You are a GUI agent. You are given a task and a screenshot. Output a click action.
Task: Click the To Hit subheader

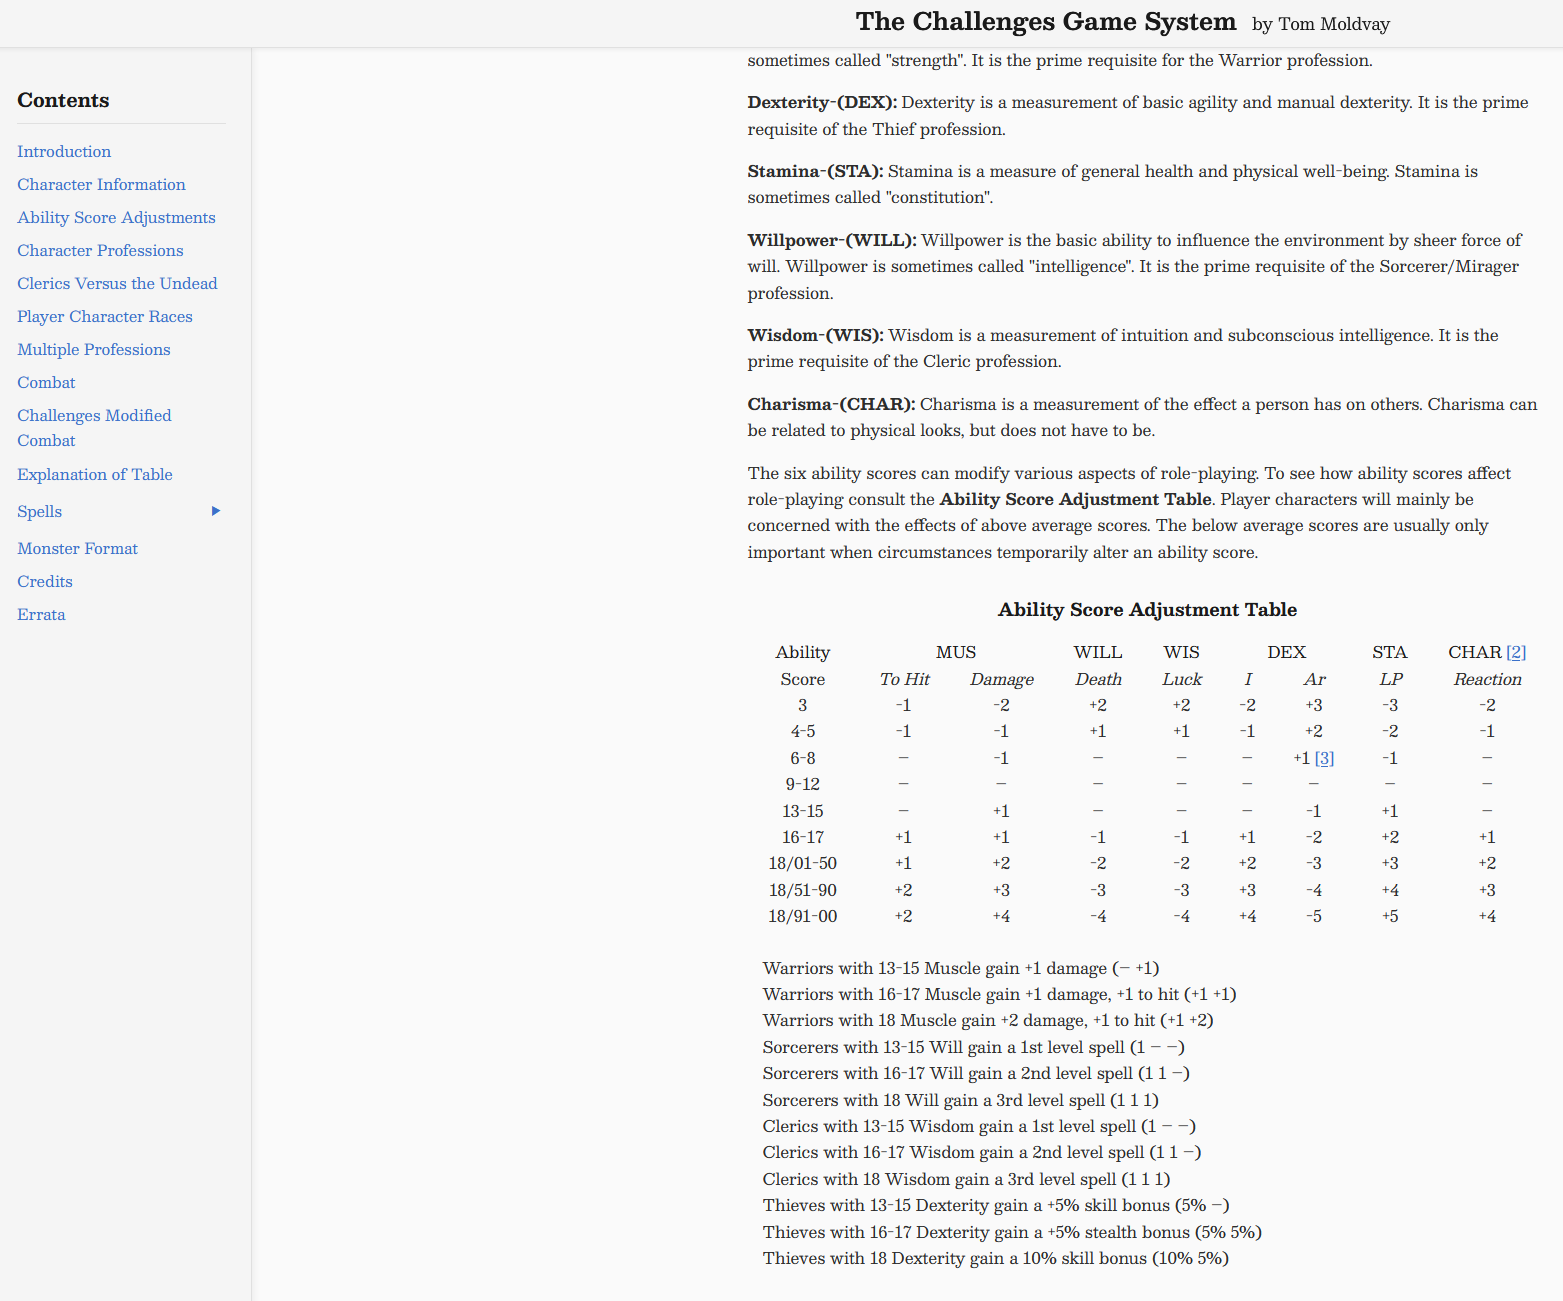tap(905, 679)
